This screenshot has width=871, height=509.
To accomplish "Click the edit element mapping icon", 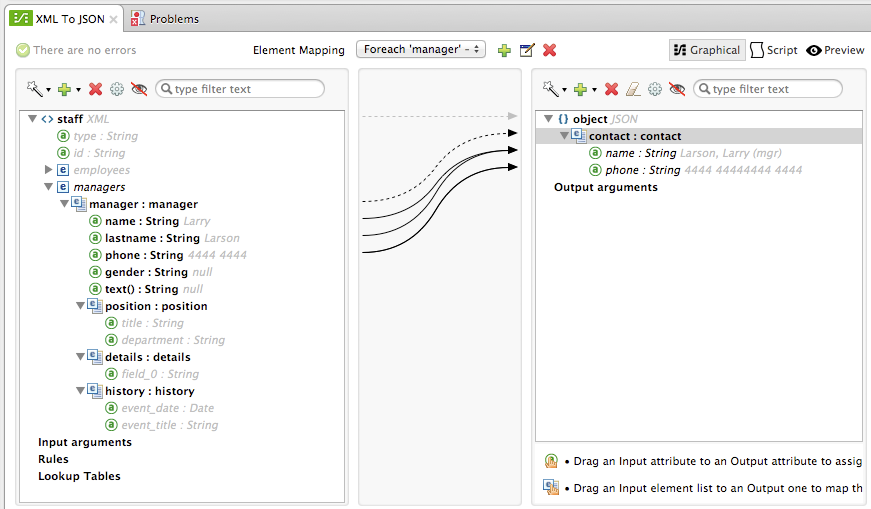I will pos(527,50).
